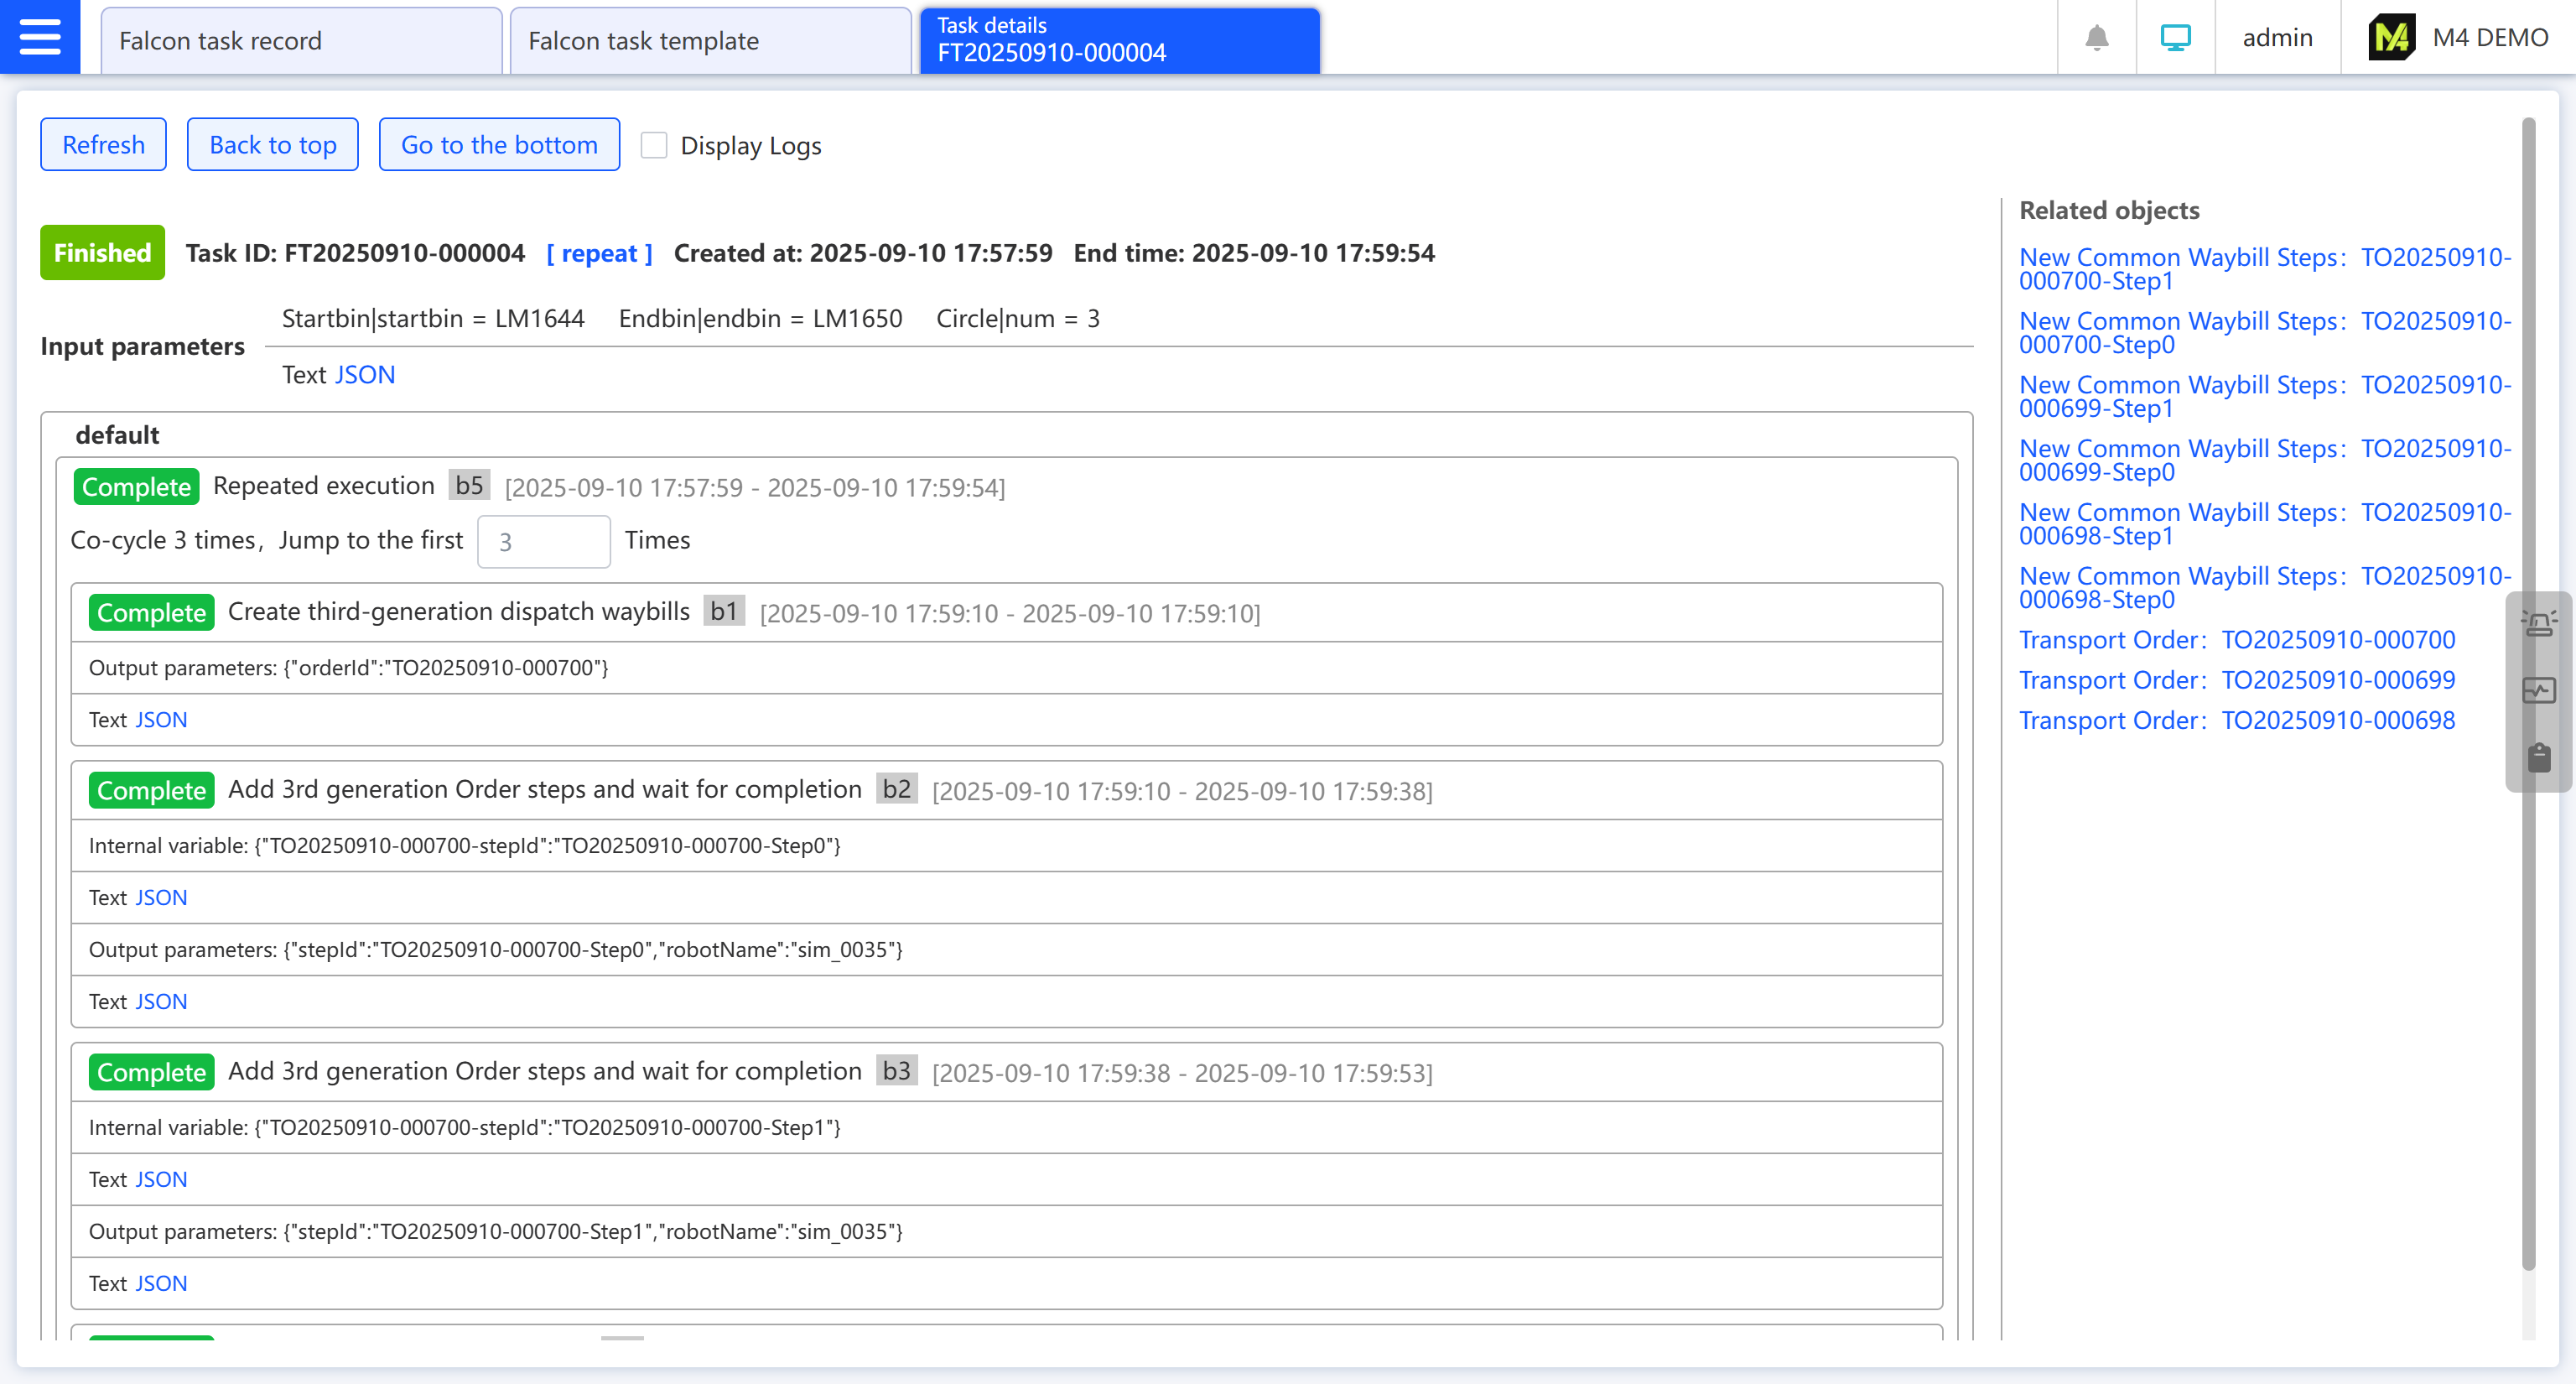Viewport: 2576px width, 1384px height.
Task: Open the clipboard side-panel icon
Action: coord(2539,757)
